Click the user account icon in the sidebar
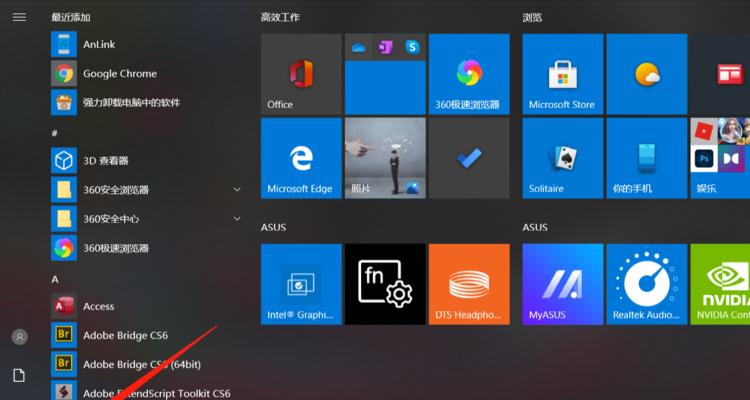Viewport: 750px width, 400px height. 20,337
